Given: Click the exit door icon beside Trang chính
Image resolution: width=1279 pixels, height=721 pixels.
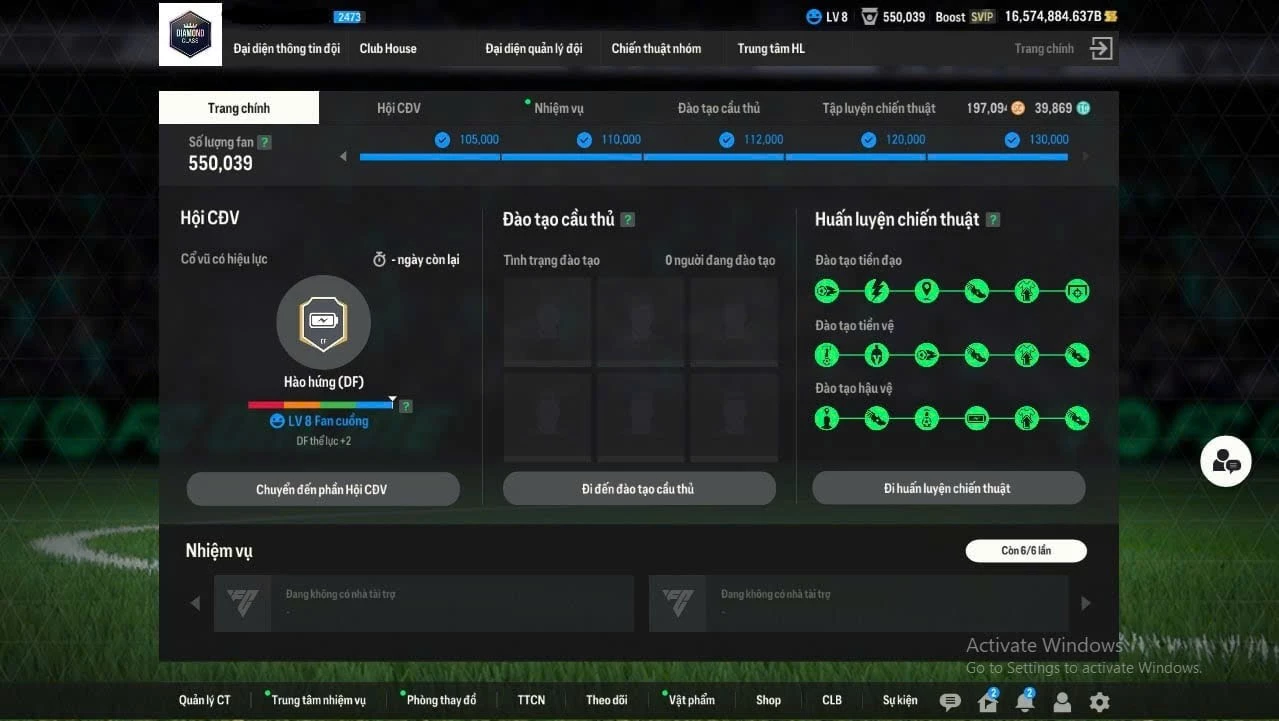Looking at the screenshot, I should [x=1101, y=49].
